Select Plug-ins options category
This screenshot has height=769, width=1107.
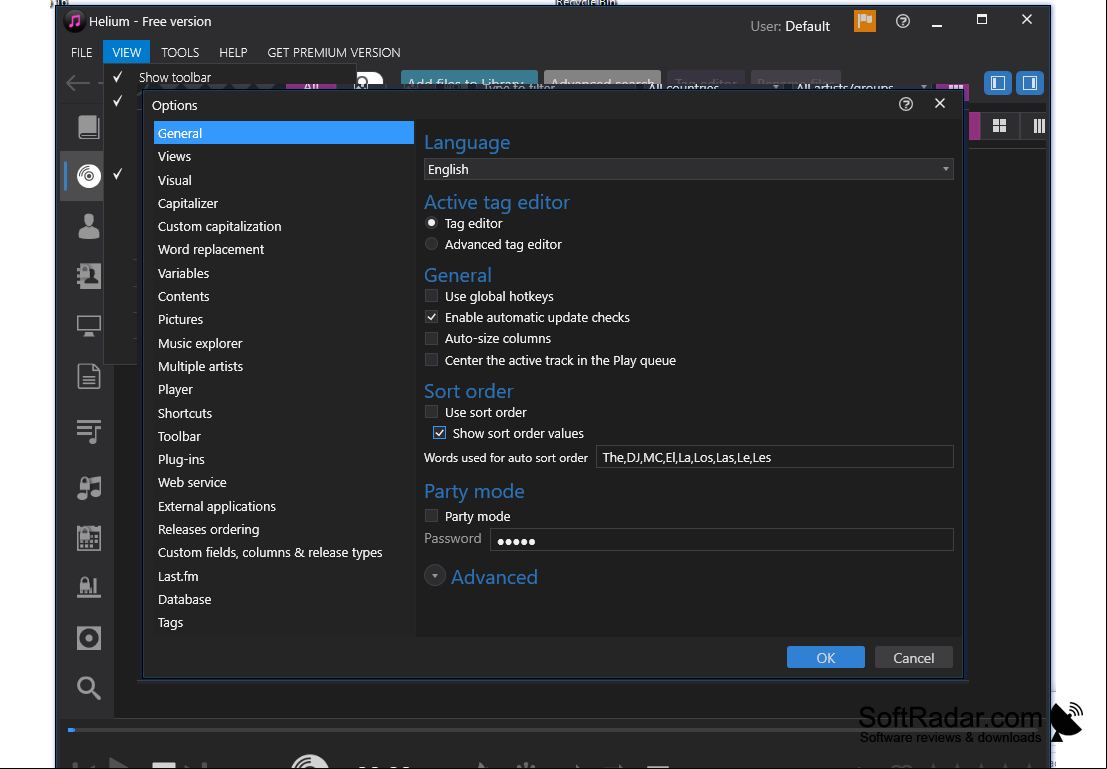point(284,459)
